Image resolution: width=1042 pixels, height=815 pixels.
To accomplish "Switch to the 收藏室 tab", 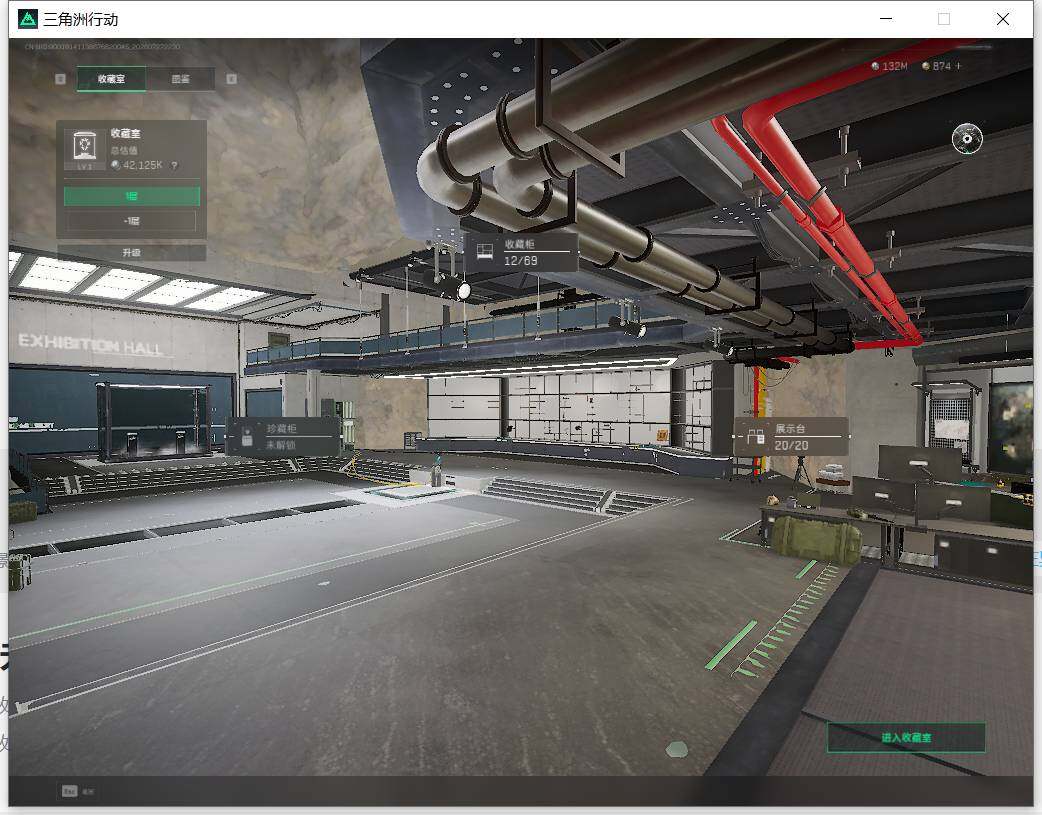I will pos(111,78).
